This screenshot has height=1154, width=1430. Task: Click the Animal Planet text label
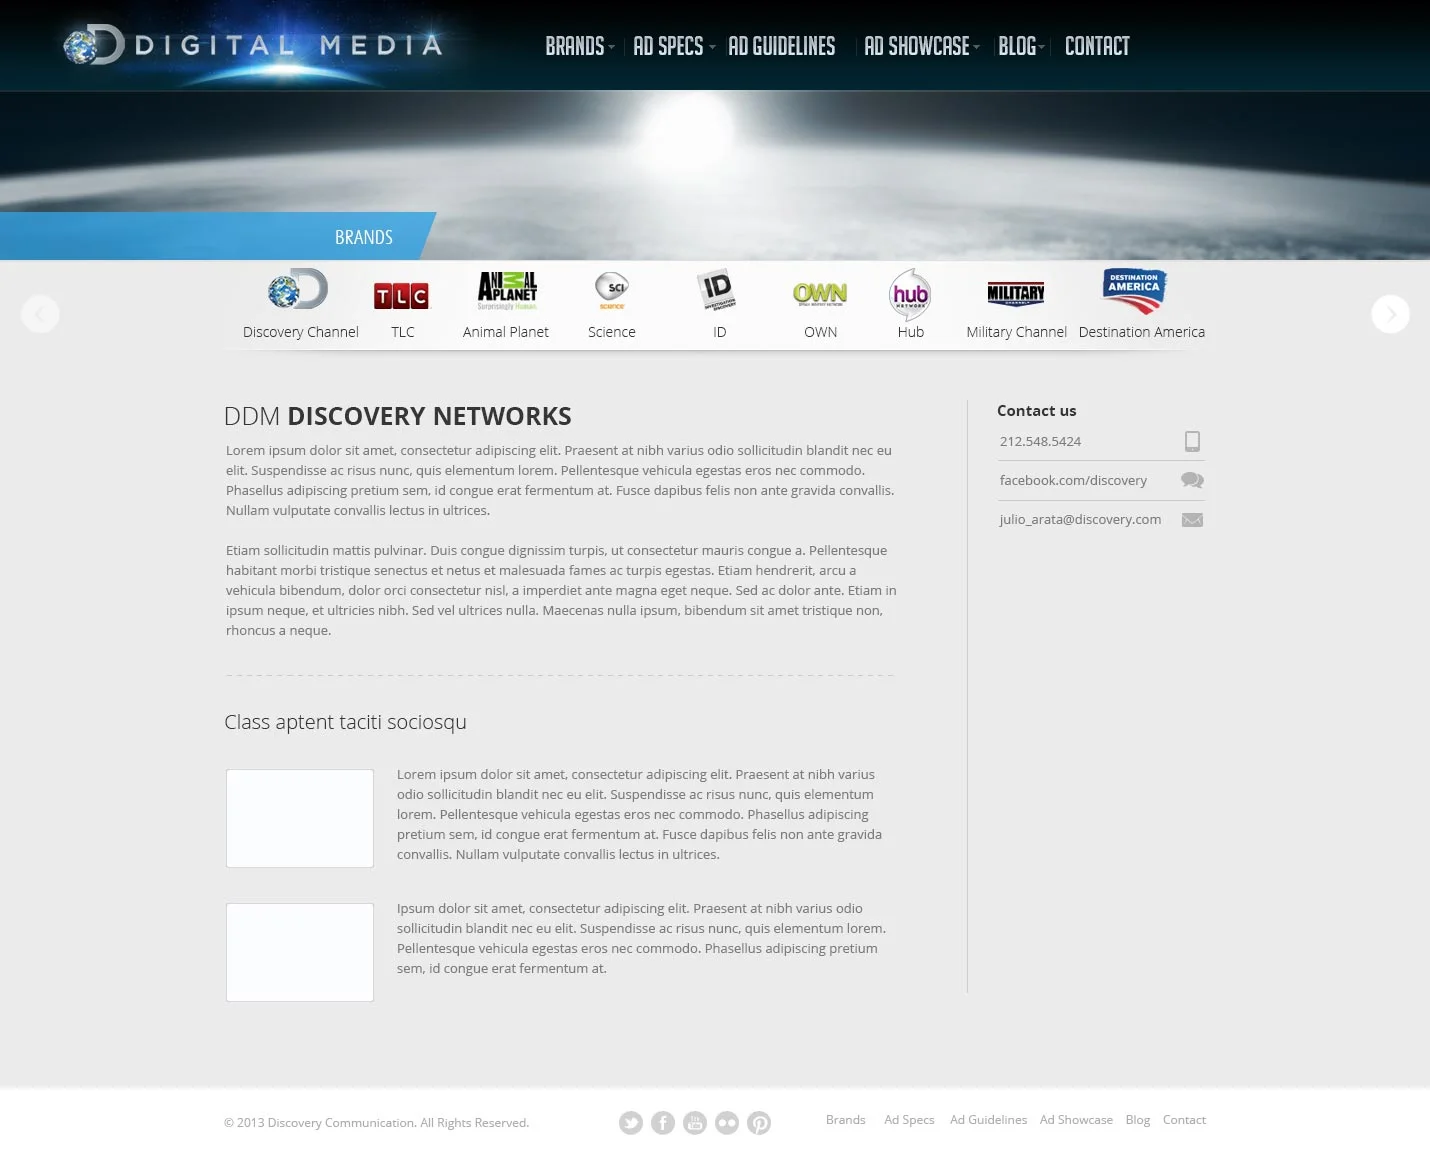tap(506, 332)
